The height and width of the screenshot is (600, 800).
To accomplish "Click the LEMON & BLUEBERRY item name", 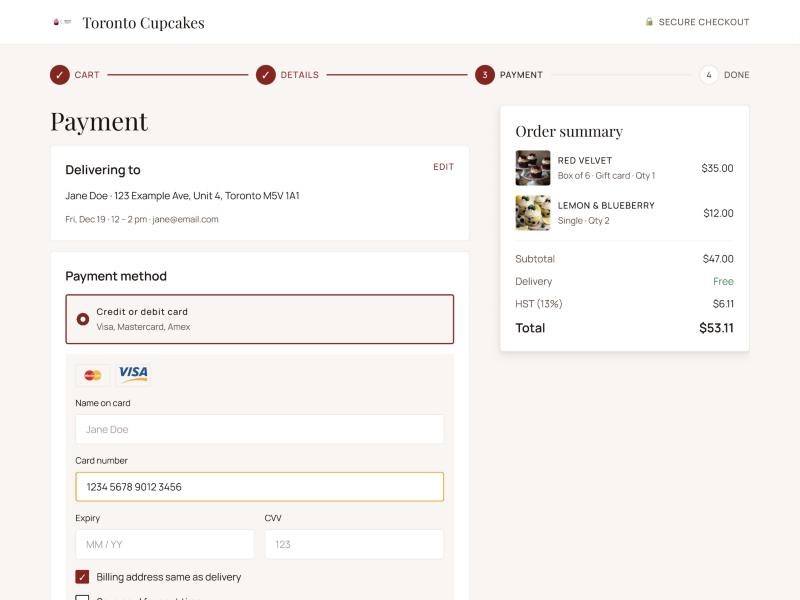I will point(606,206).
